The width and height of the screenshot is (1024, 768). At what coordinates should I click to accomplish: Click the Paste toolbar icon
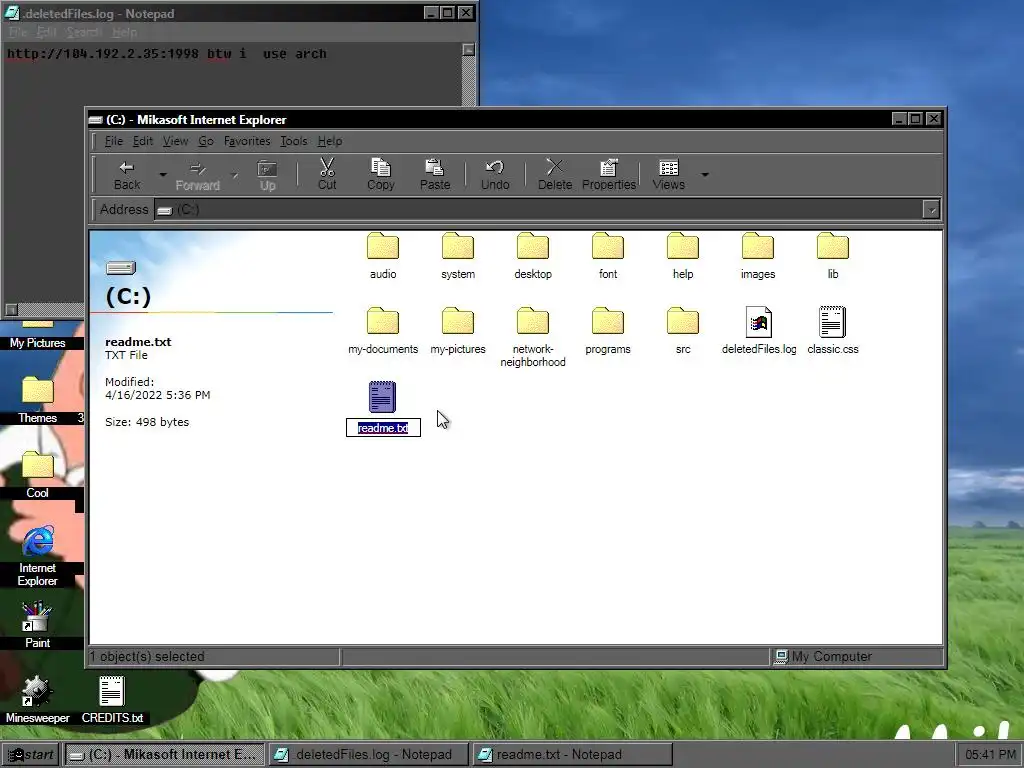point(435,174)
